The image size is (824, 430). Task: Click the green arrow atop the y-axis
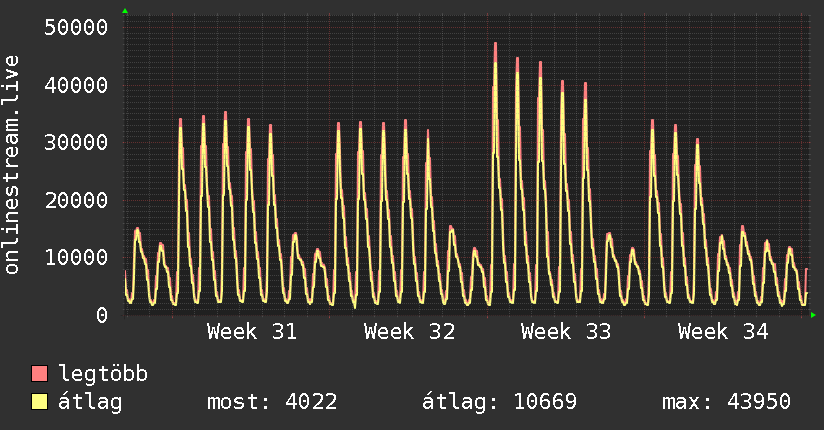pyautogui.click(x=125, y=11)
